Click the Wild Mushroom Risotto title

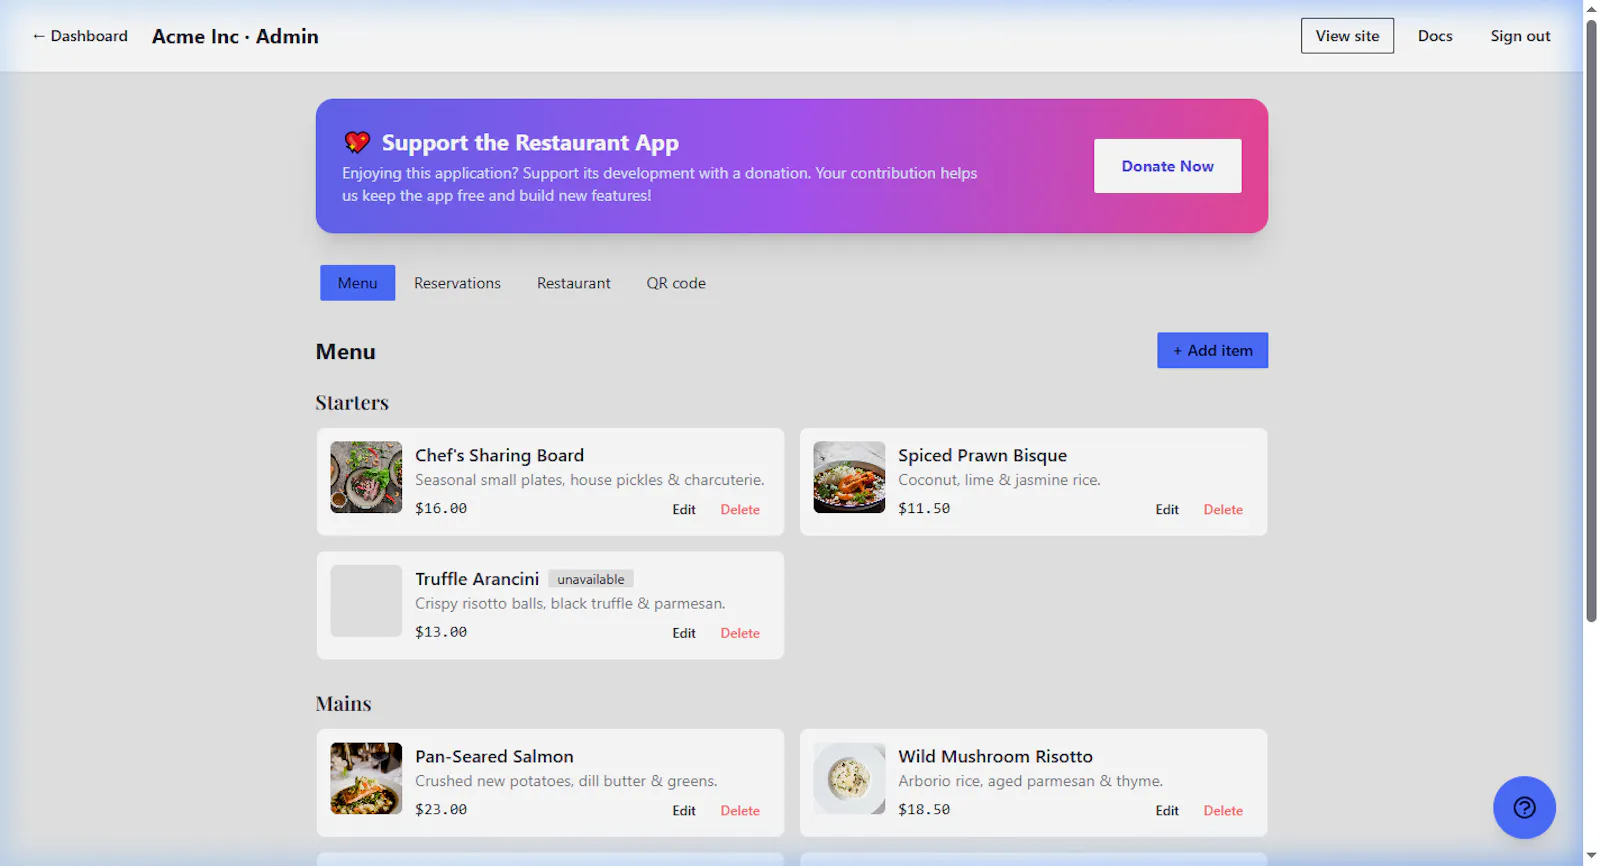995,756
